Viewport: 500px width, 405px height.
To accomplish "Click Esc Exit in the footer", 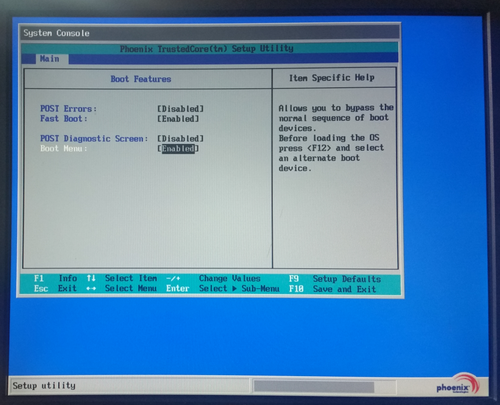I will pos(55,288).
